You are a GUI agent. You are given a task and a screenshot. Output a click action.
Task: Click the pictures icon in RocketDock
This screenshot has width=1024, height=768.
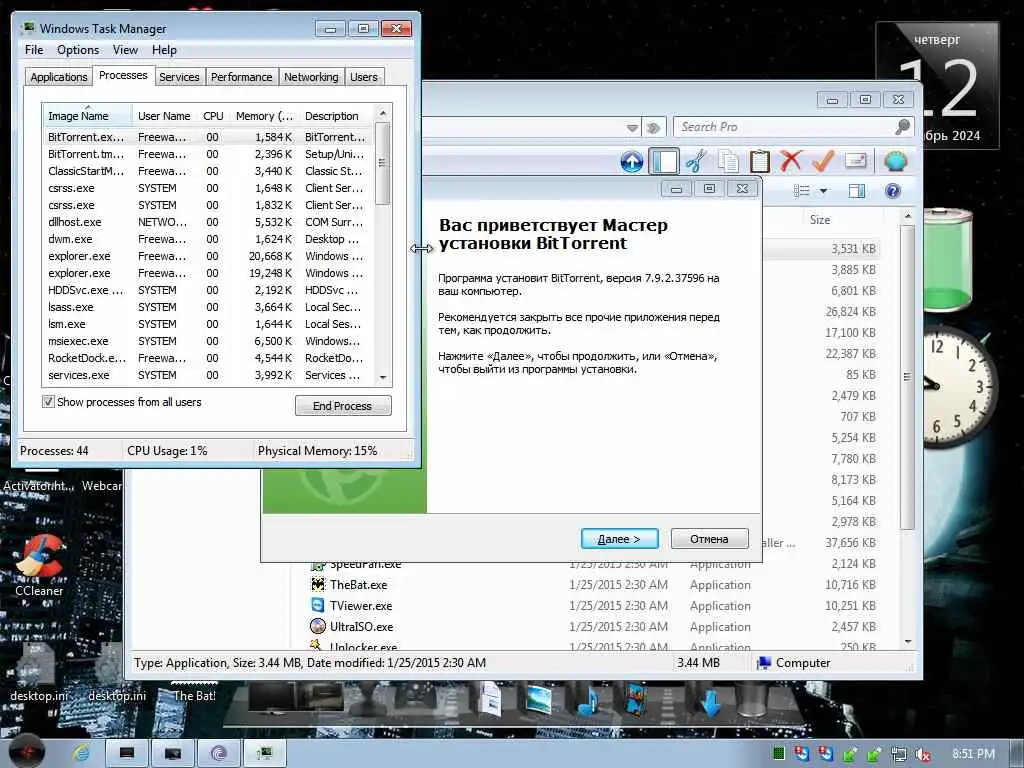539,700
